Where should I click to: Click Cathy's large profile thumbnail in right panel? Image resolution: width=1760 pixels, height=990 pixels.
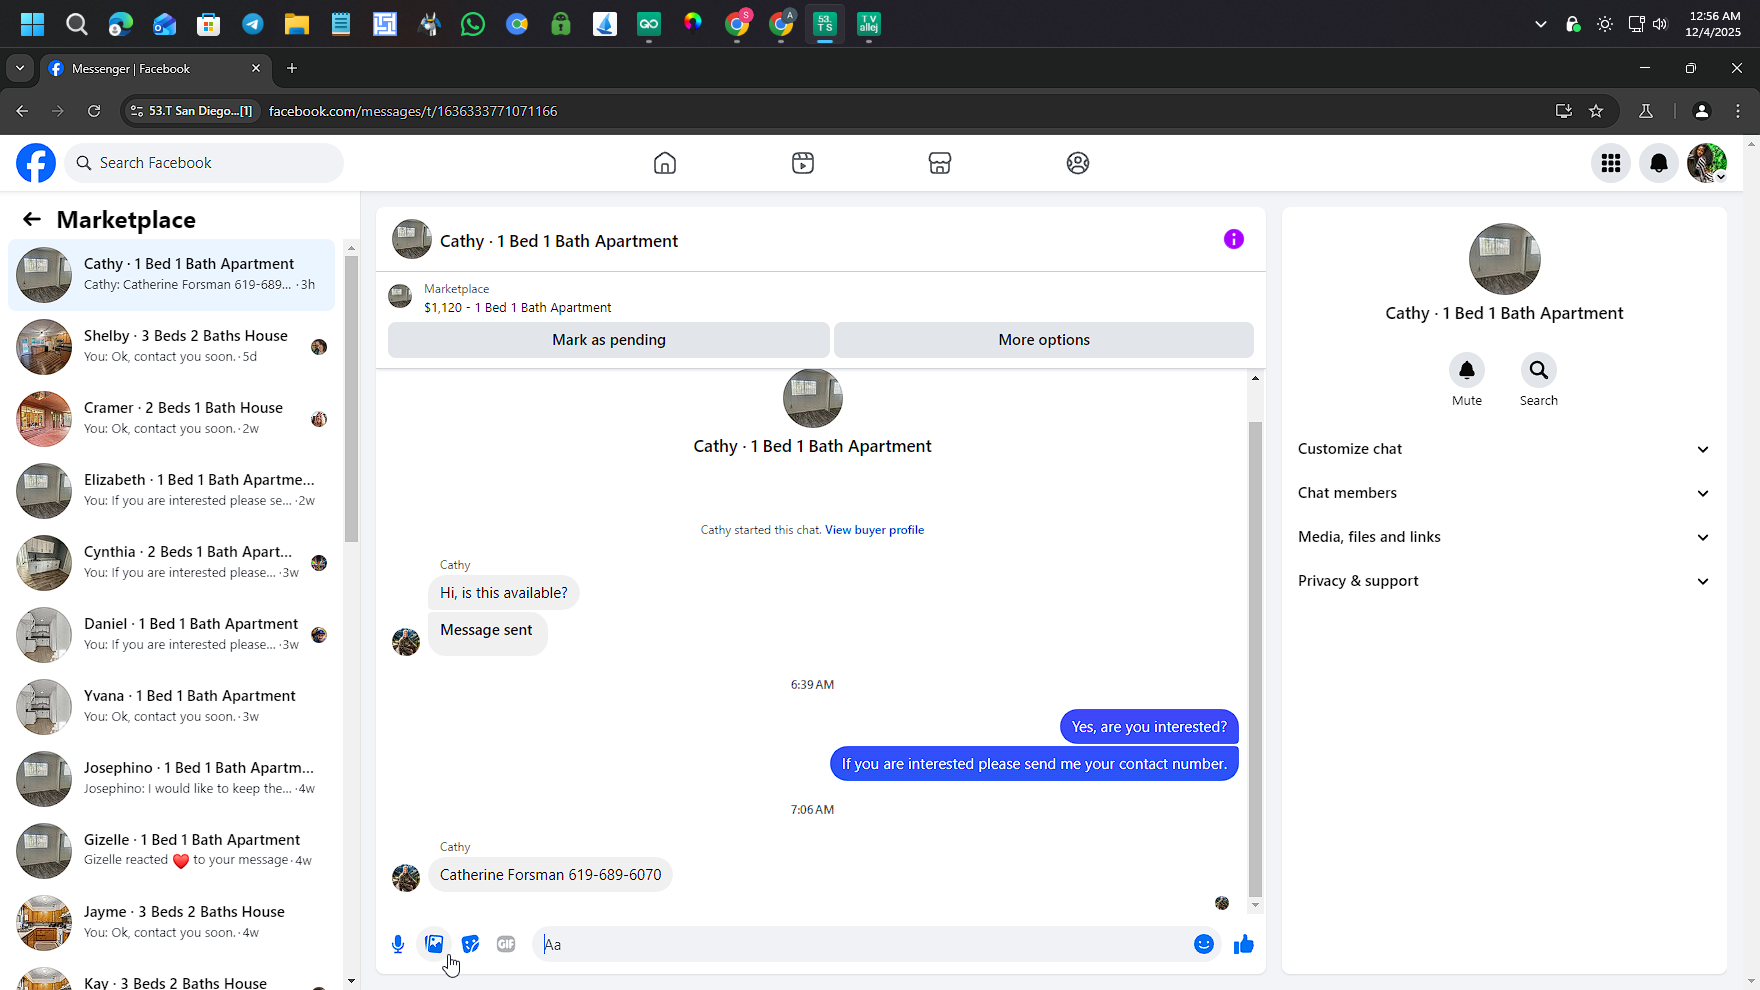(1504, 259)
